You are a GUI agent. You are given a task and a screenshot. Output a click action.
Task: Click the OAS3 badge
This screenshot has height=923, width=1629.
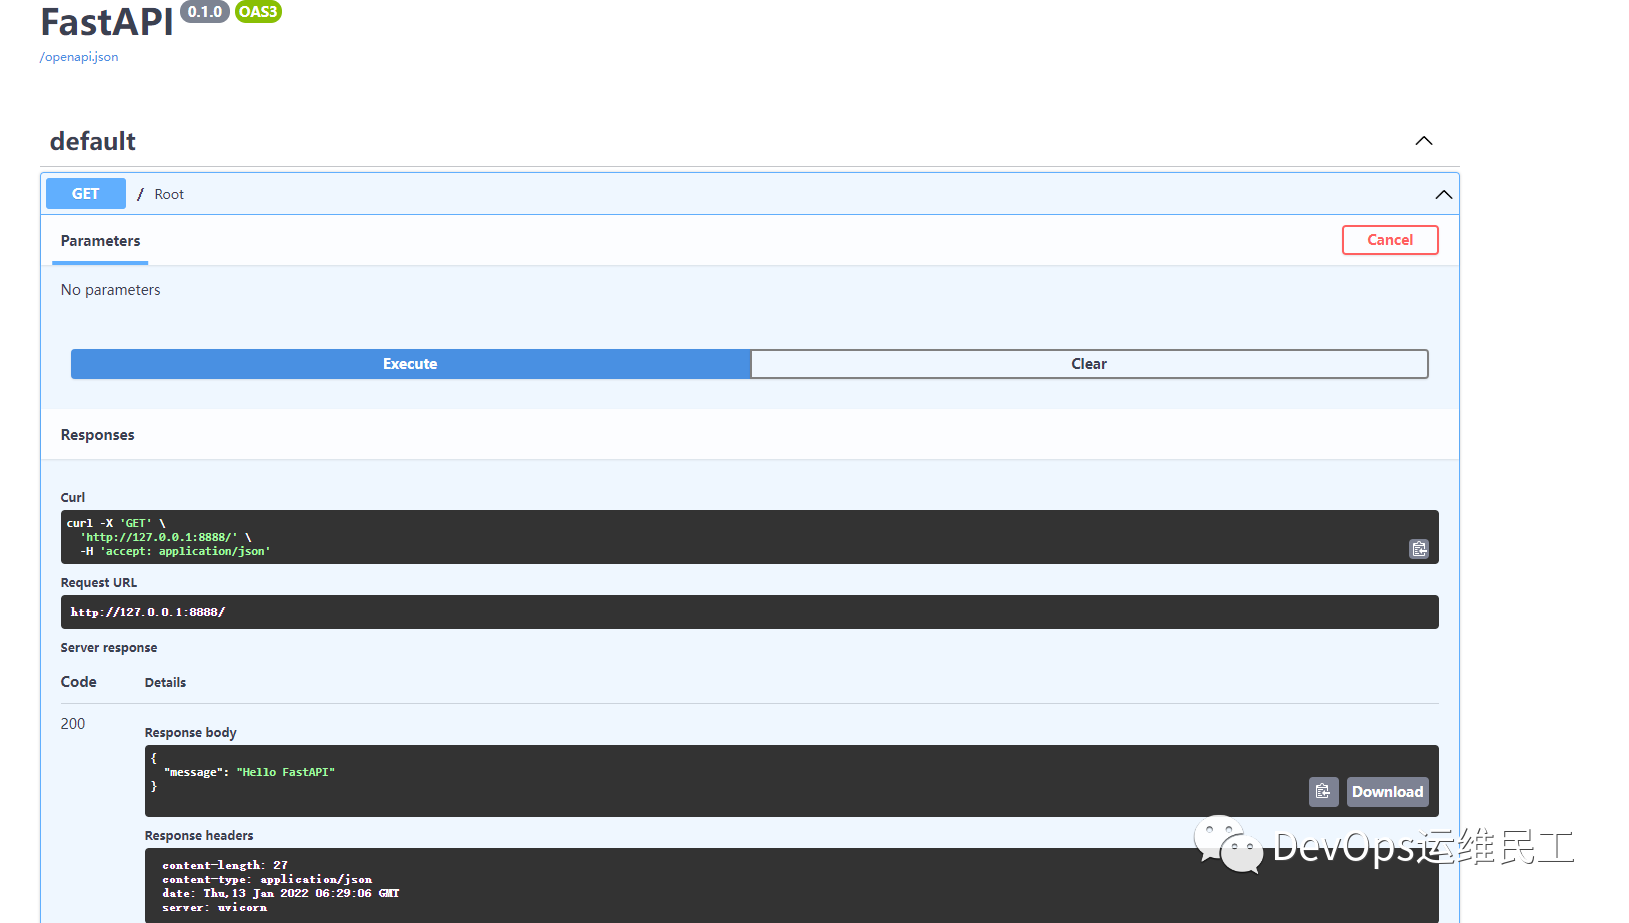pyautogui.click(x=258, y=12)
